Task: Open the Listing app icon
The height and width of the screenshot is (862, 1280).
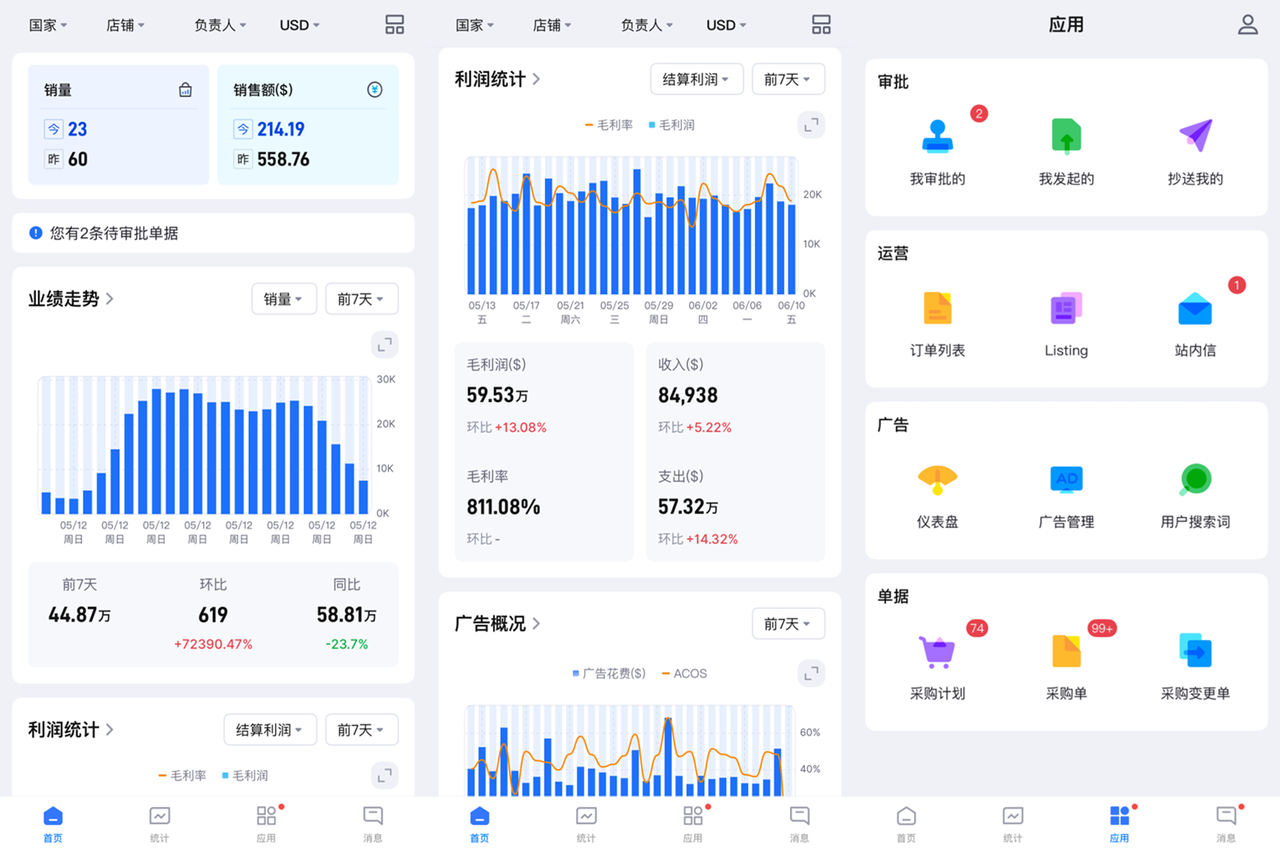Action: tap(1066, 308)
